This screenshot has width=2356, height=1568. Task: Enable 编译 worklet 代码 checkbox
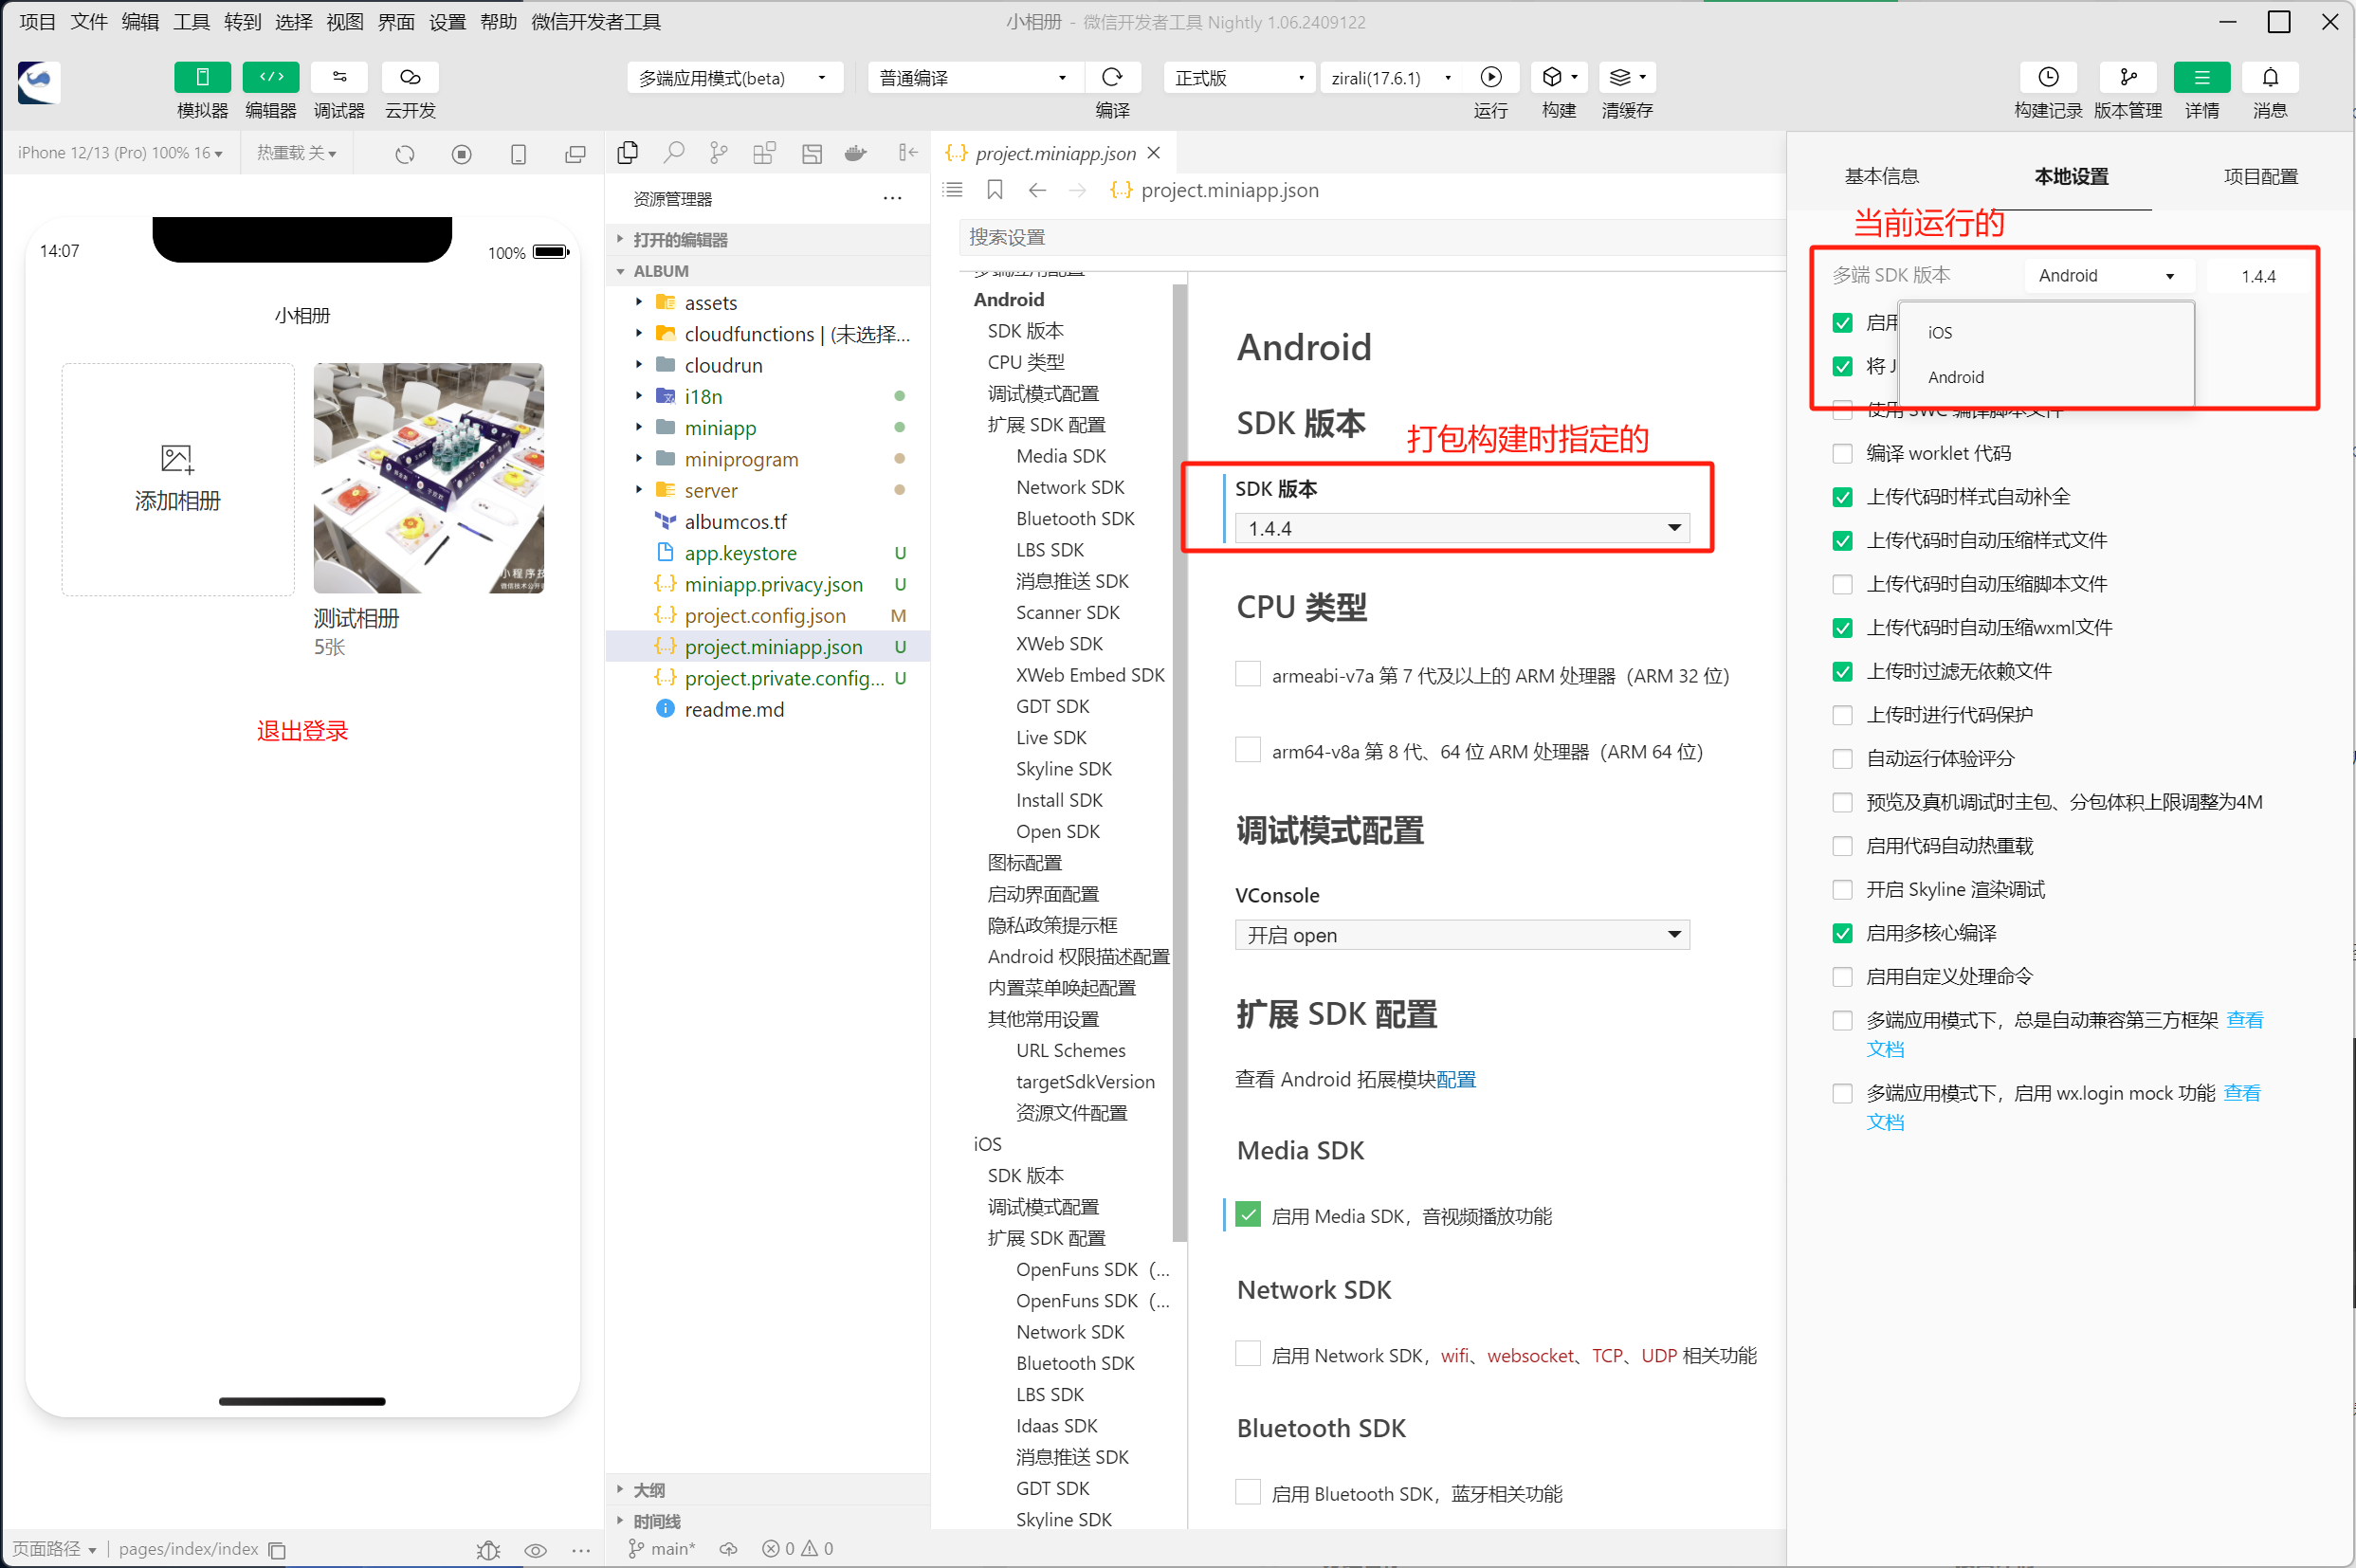click(1842, 453)
